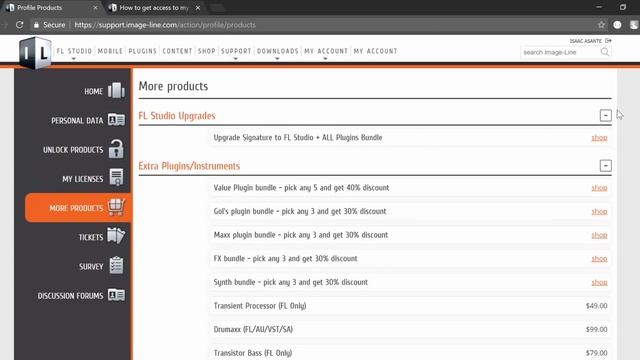Screen dimensions: 640x360
Task: Click the Image-Line IL logo
Action: tap(35, 53)
